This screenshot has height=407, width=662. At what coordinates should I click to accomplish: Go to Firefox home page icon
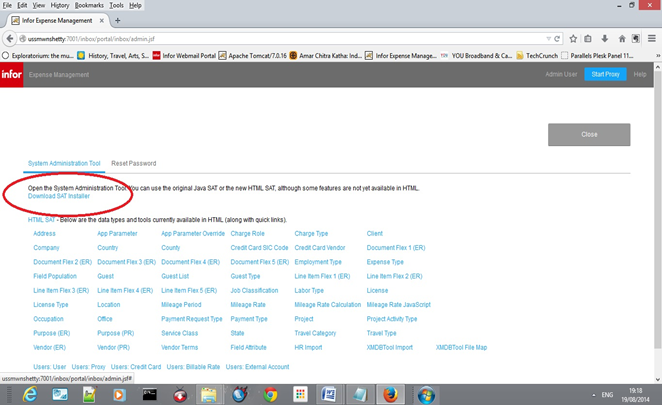621,38
